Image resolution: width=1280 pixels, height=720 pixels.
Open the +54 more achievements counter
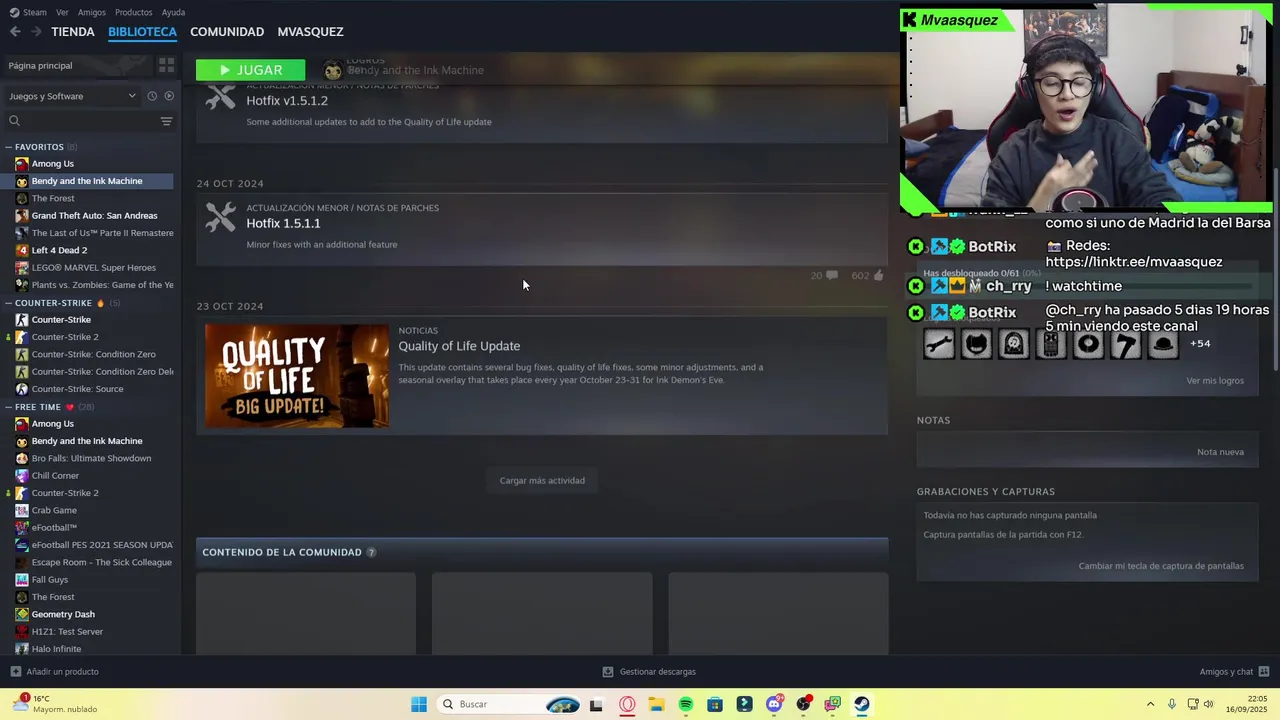point(1200,344)
